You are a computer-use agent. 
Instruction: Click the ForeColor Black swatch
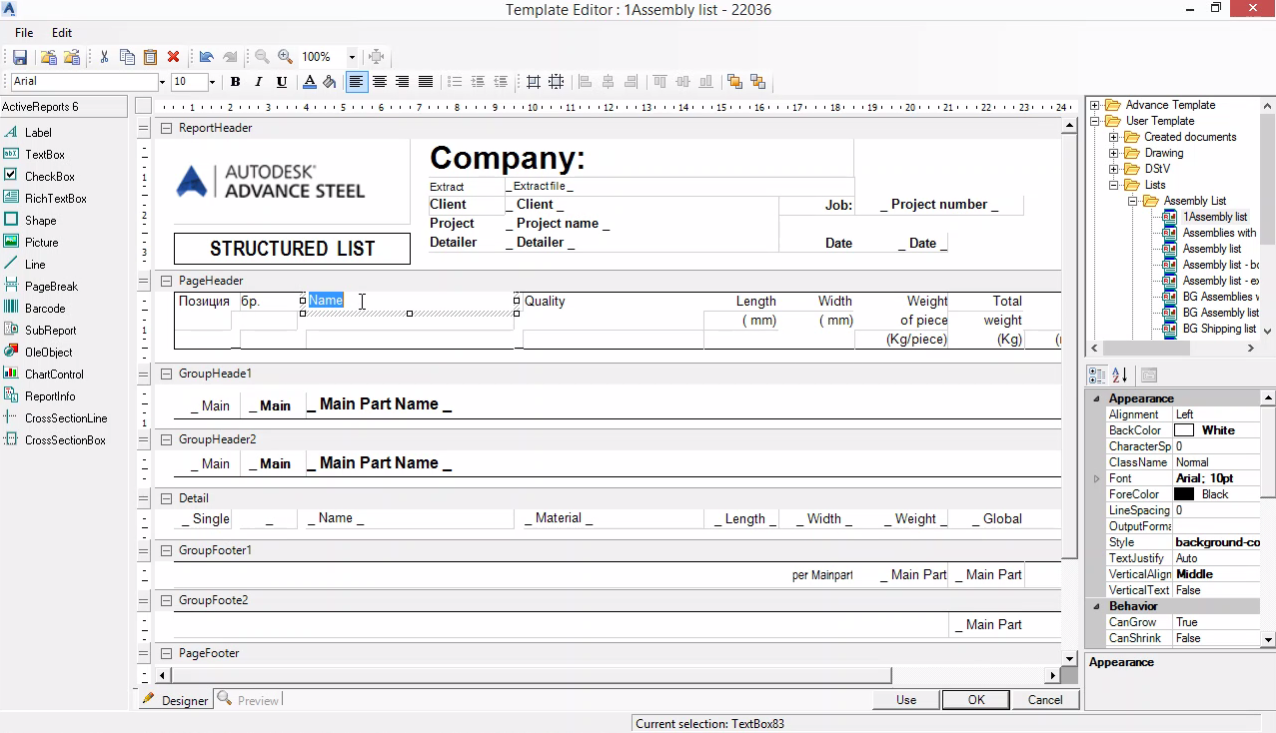(1184, 494)
